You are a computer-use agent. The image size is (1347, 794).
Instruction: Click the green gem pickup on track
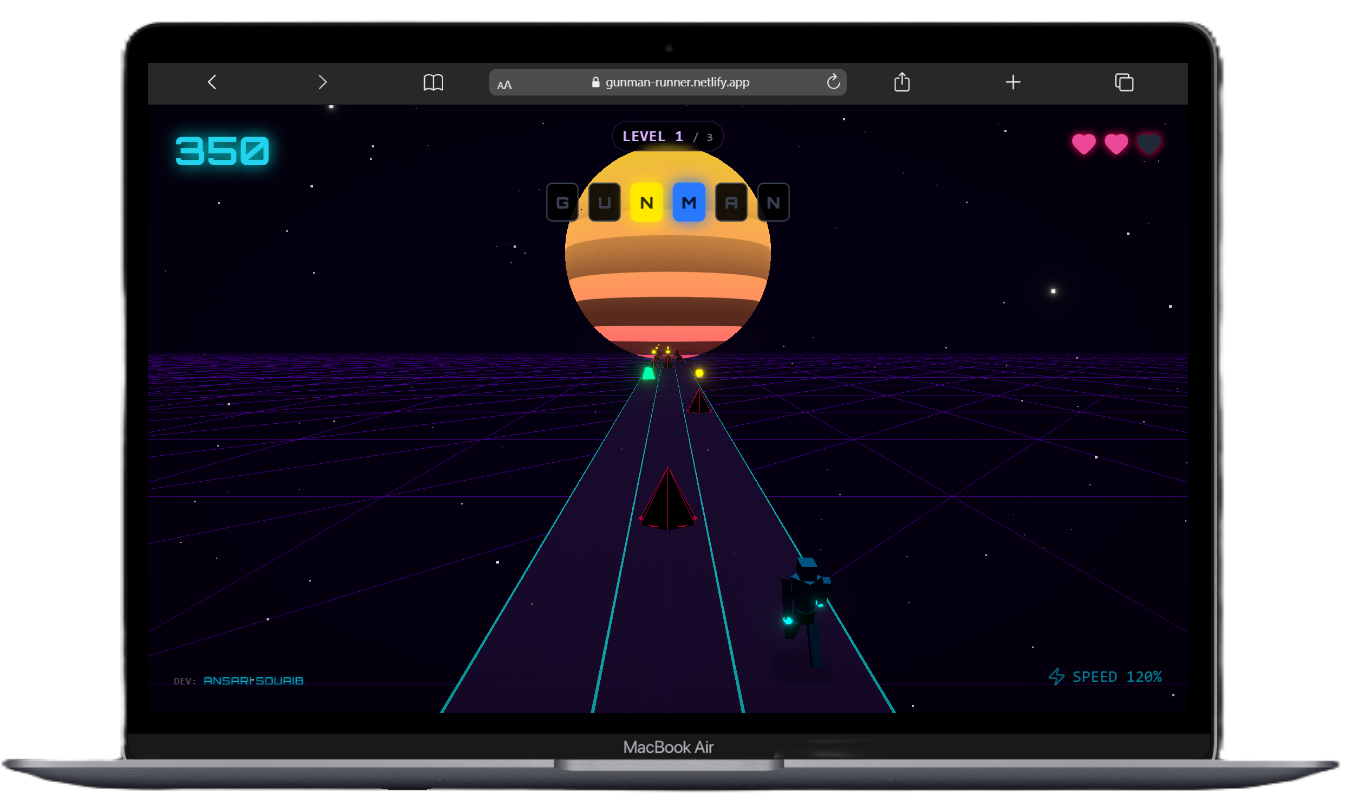[x=648, y=373]
